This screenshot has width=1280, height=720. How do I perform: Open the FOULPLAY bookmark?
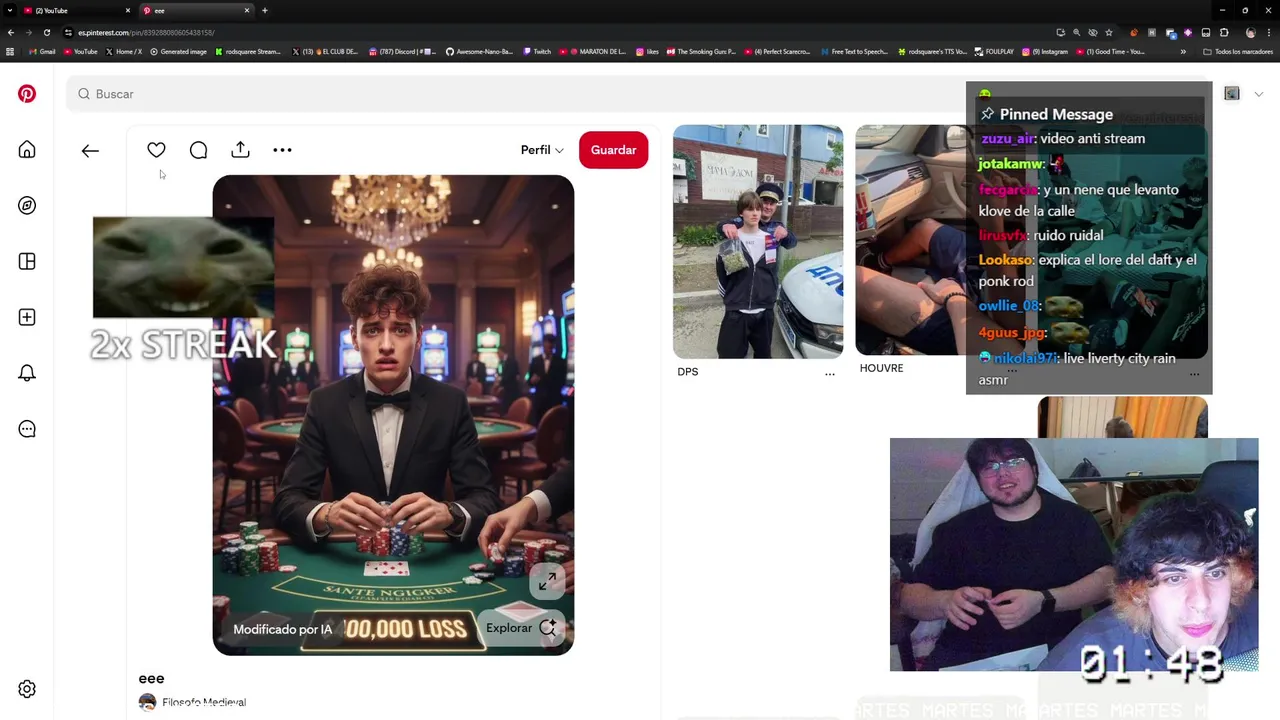pos(994,51)
